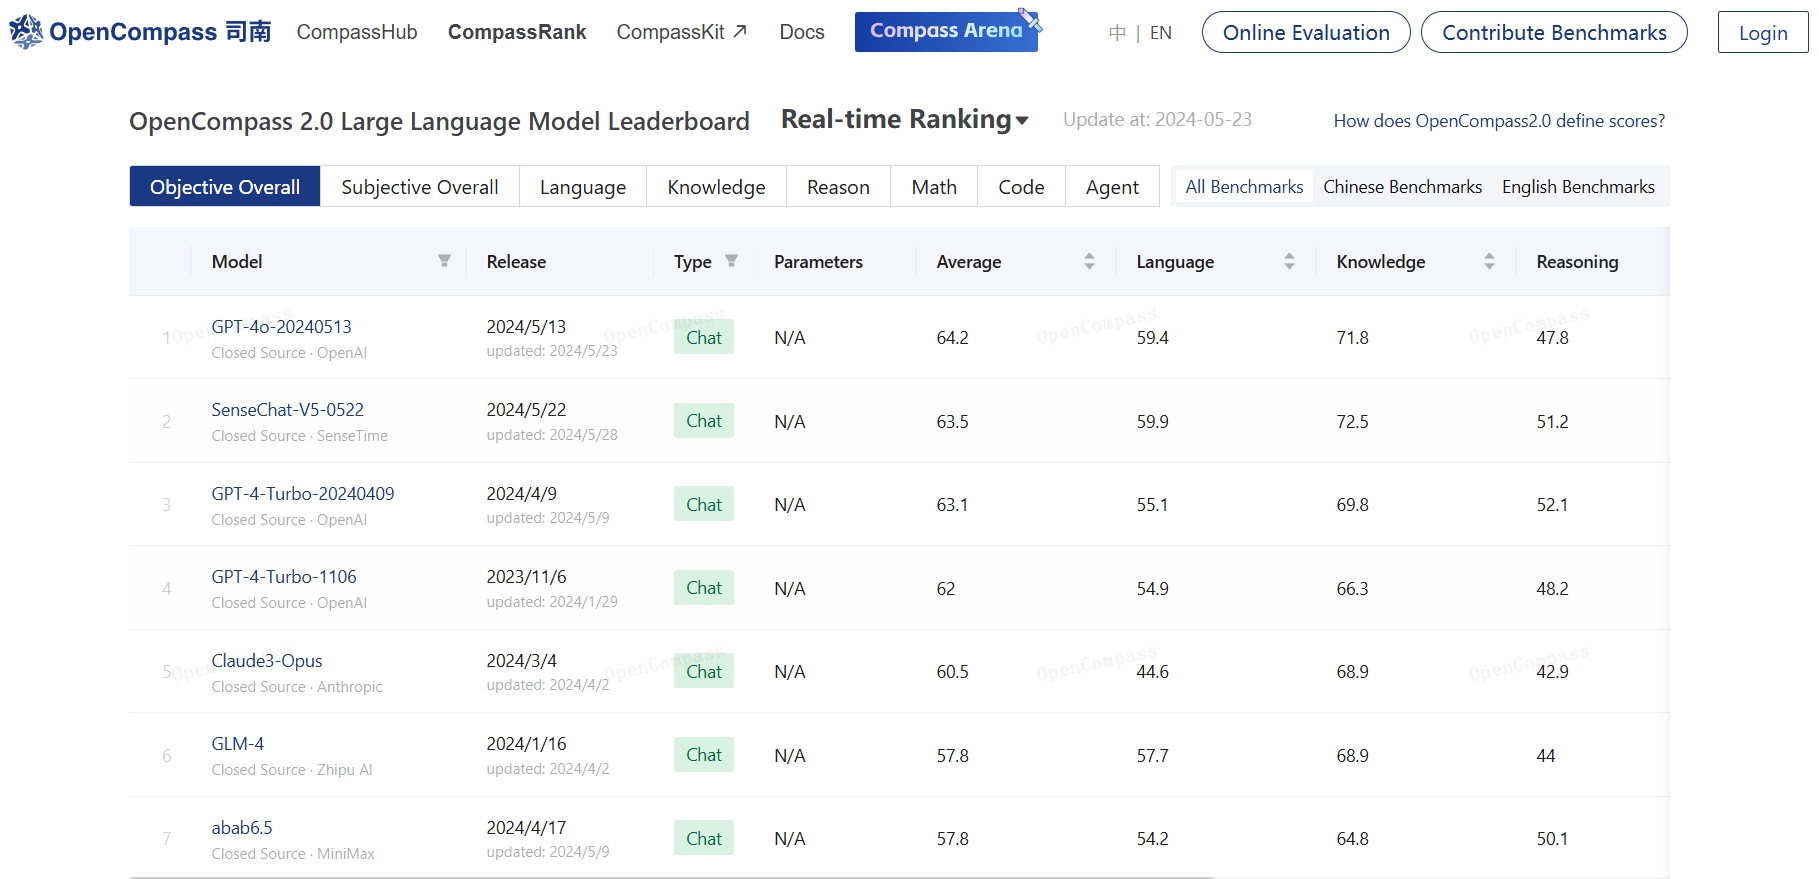
Task: Click language score 44.6 cell
Action: tap(1153, 672)
